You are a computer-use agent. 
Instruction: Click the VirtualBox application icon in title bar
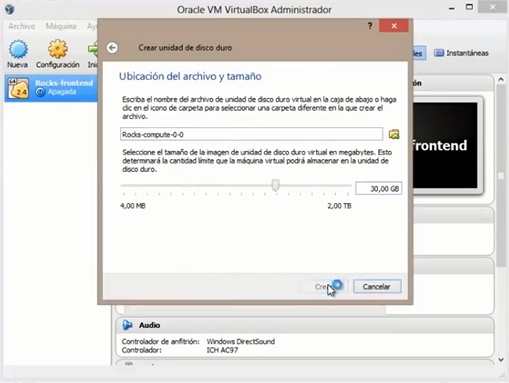click(x=10, y=9)
